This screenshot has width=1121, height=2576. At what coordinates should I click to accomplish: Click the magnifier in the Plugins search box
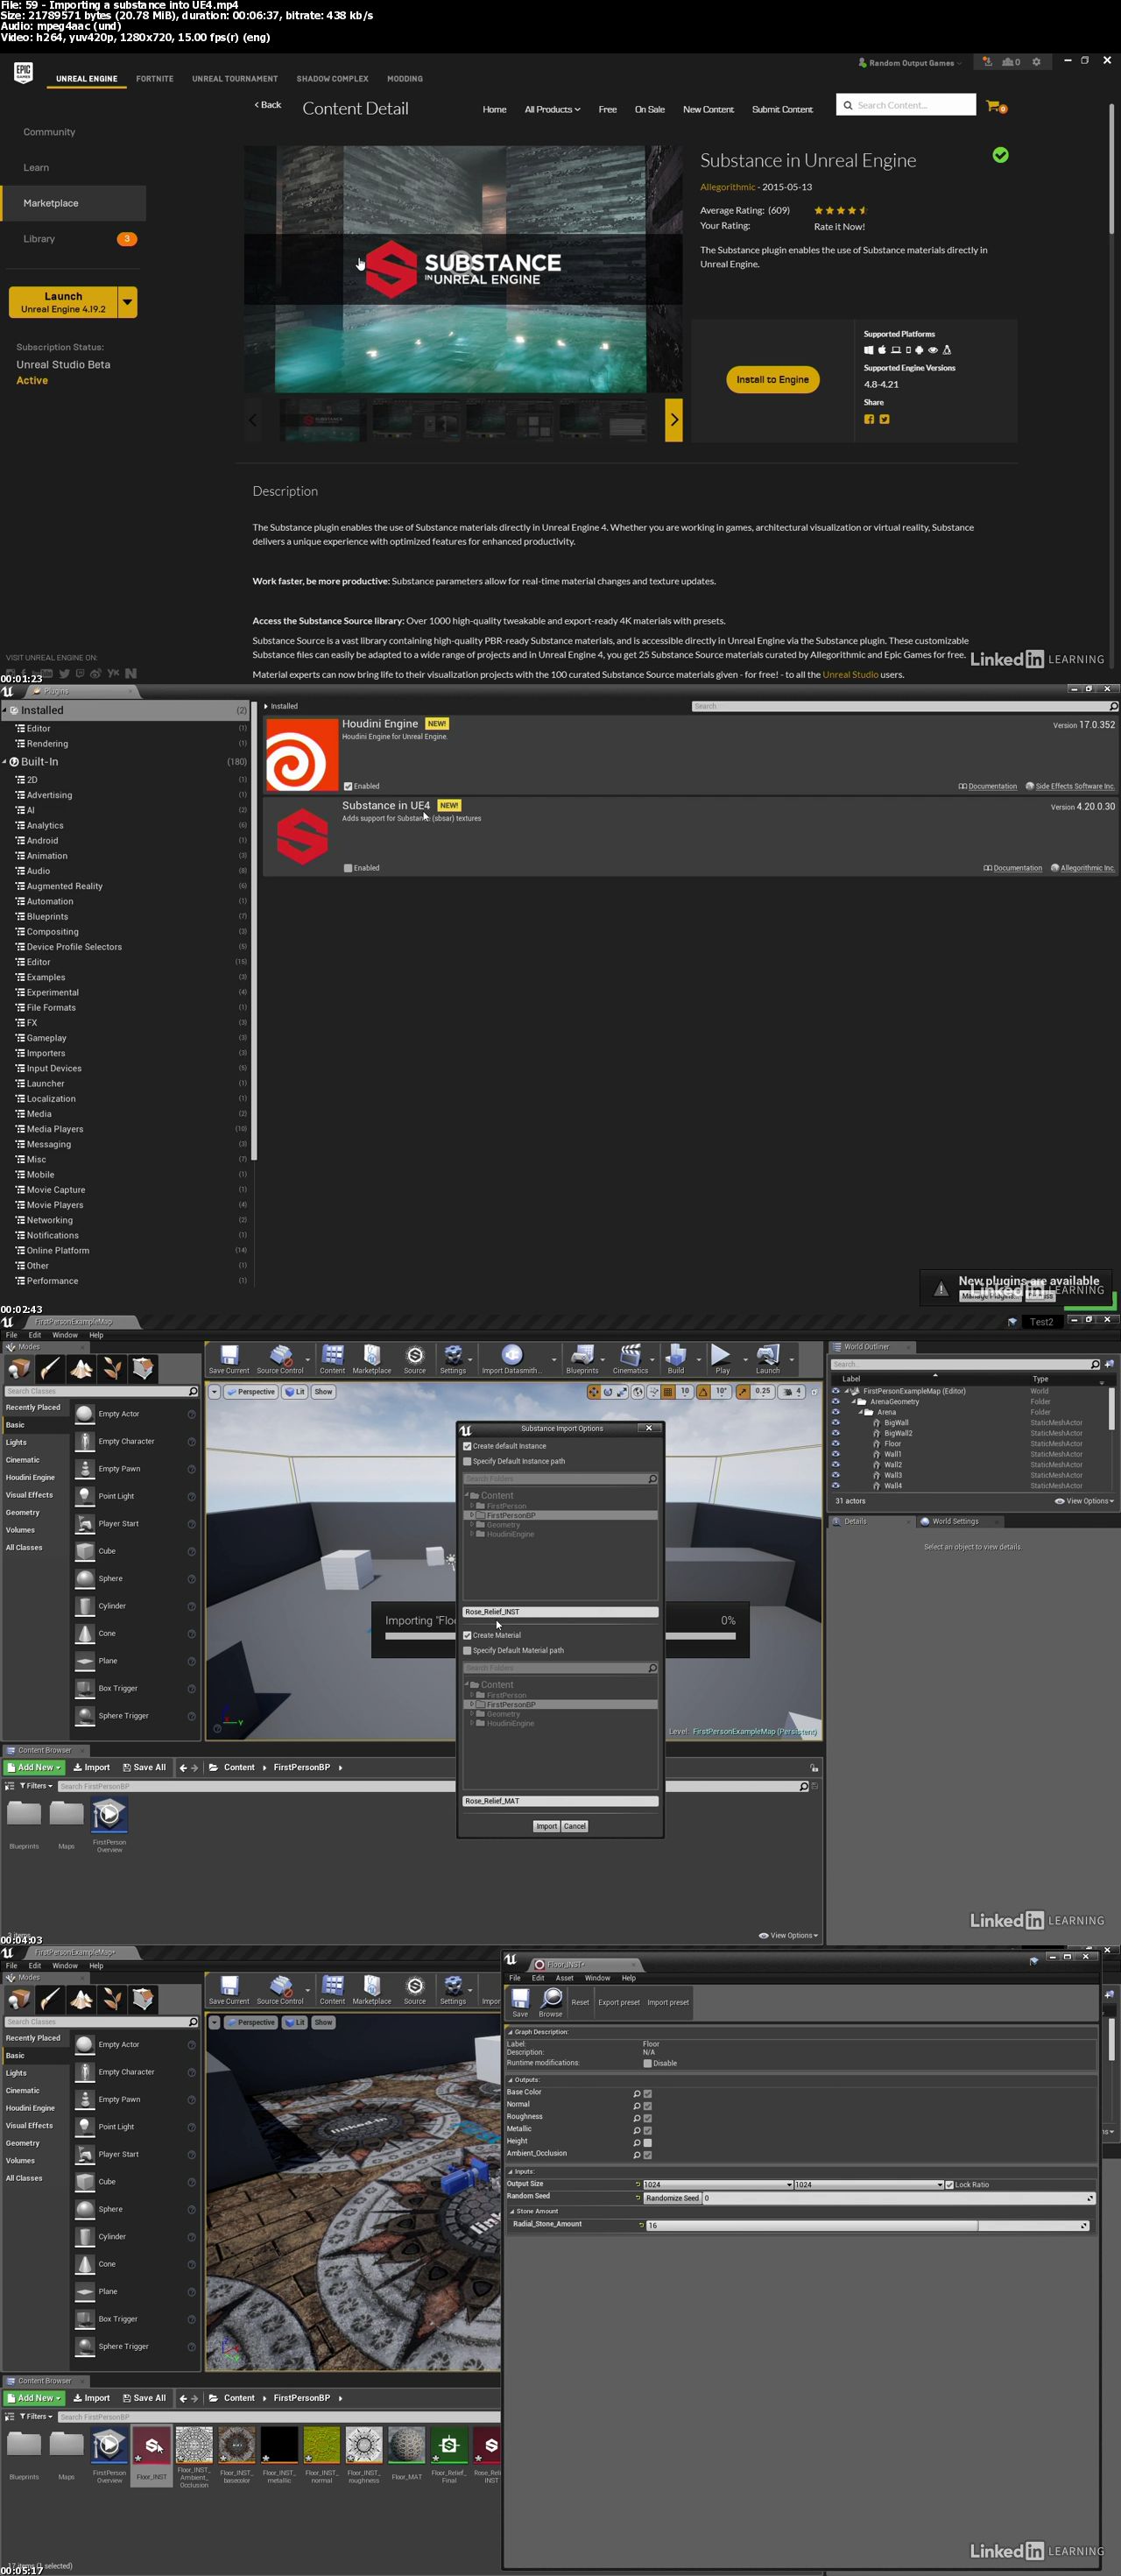coord(1113,706)
